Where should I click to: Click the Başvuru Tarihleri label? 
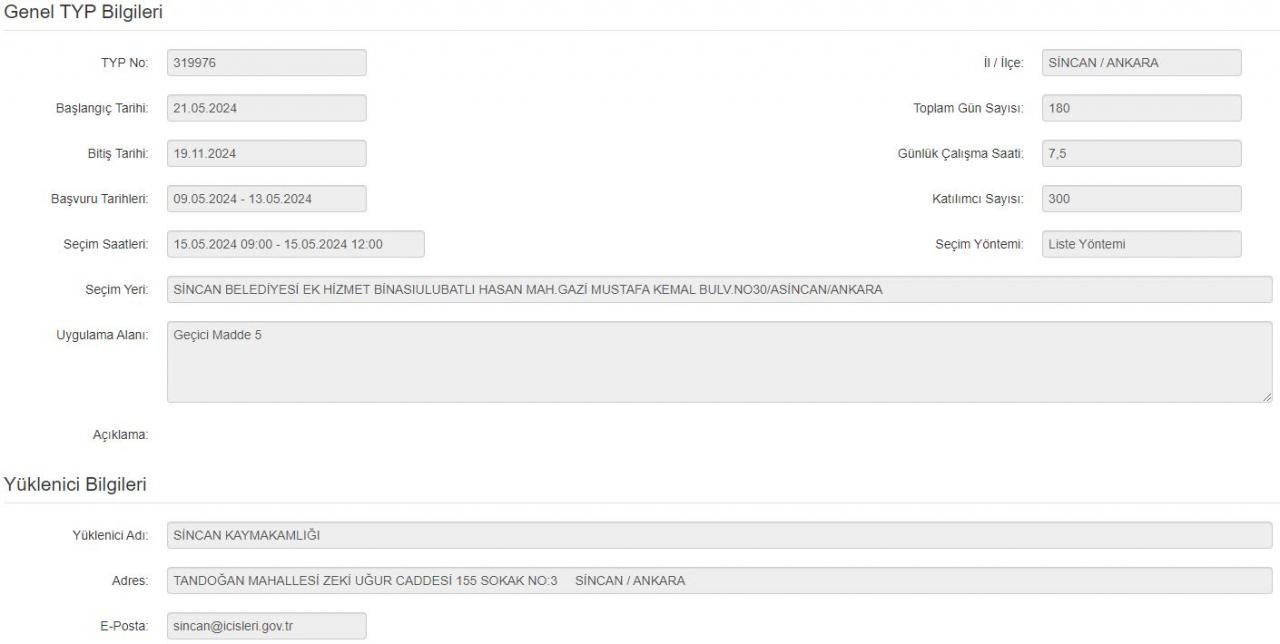(100, 199)
